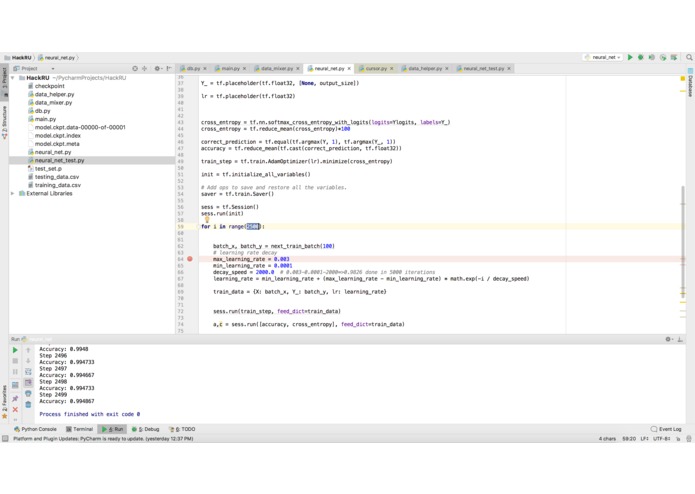Expand the External Libraries node
Viewport: 695px width, 494px height.
(13, 194)
